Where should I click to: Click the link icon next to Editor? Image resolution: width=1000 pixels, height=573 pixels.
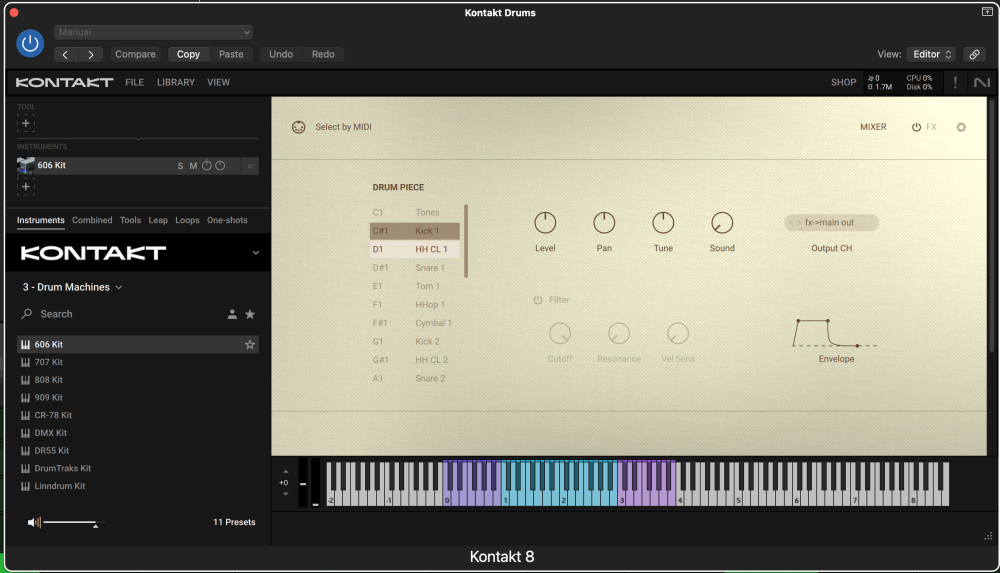974,54
